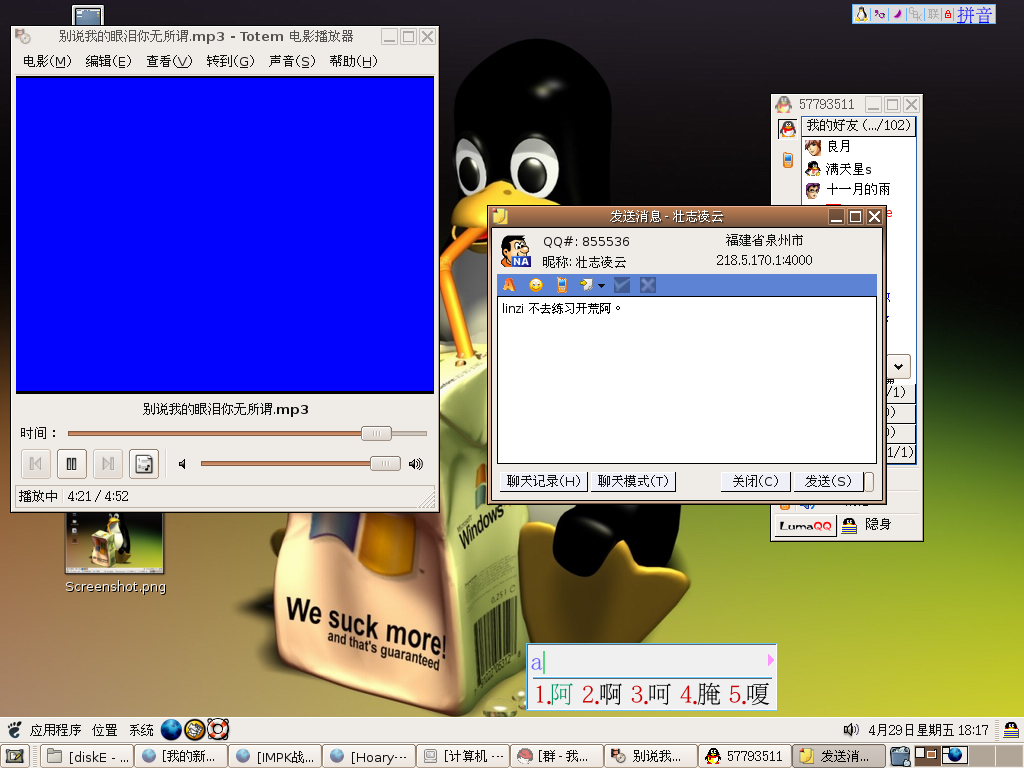Click the contact's avatar in the chat header

pyautogui.click(x=515, y=251)
